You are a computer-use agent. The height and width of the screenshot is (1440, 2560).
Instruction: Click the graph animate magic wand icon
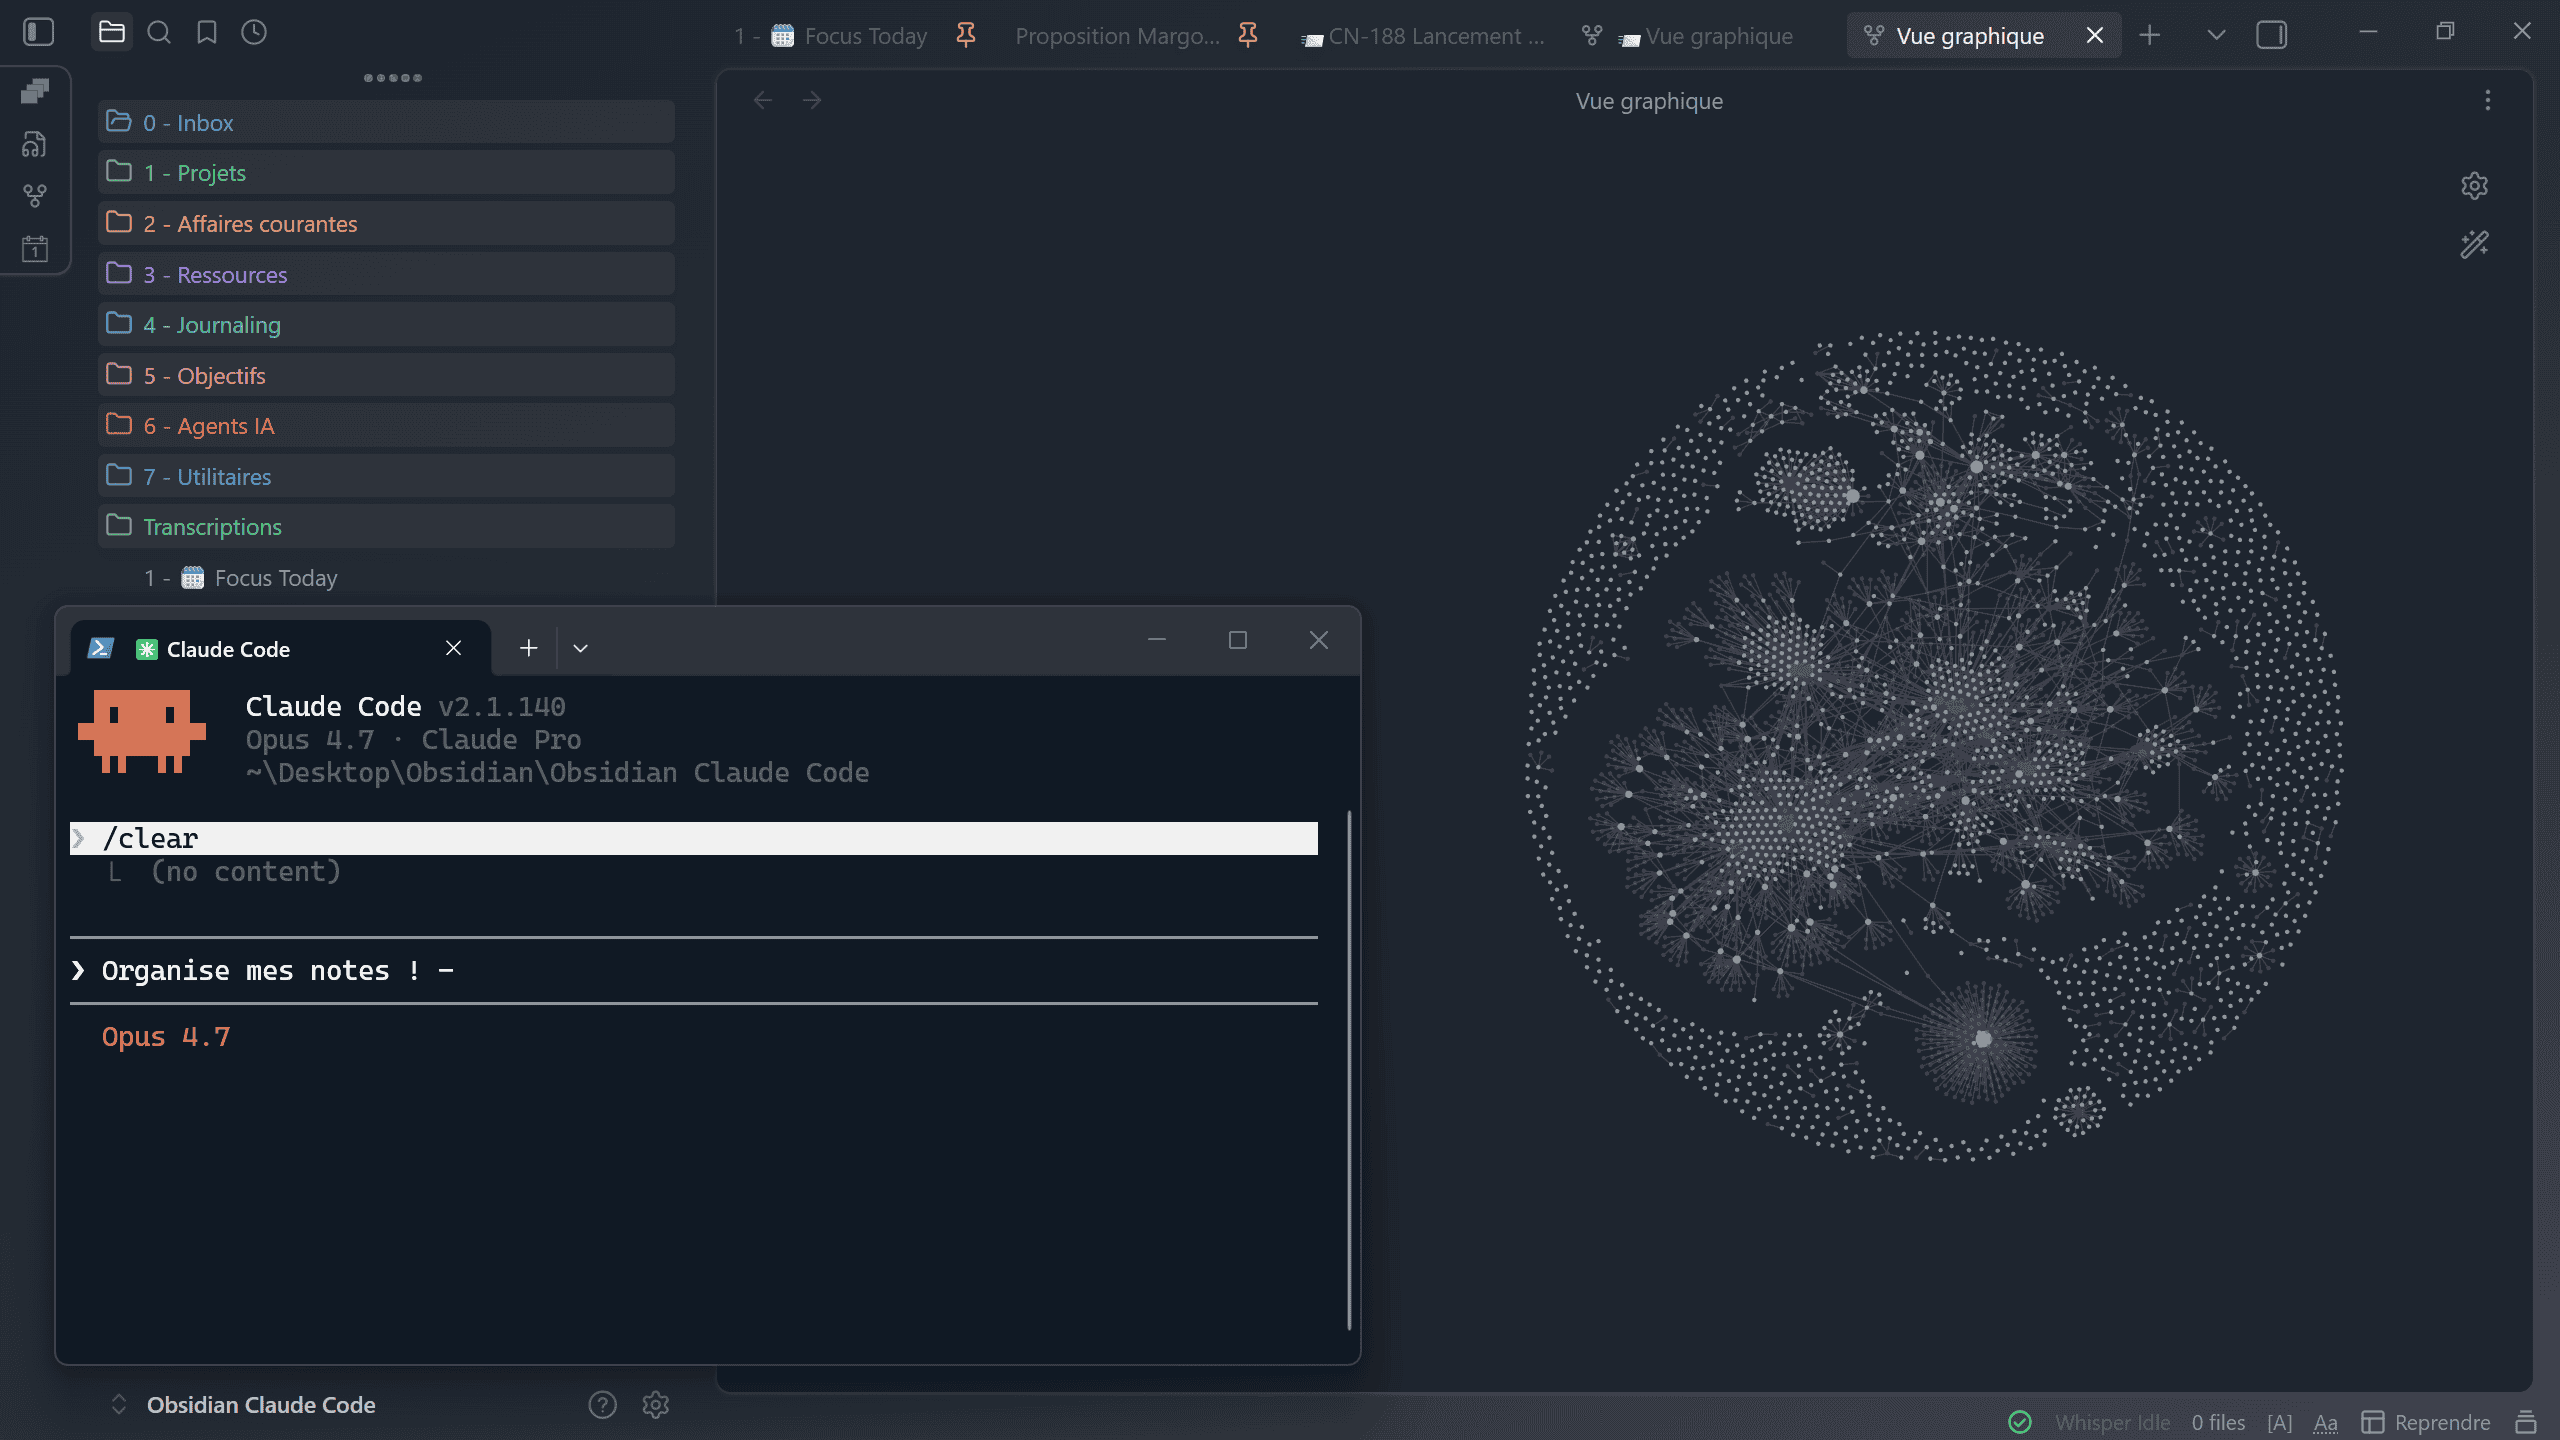click(2475, 245)
